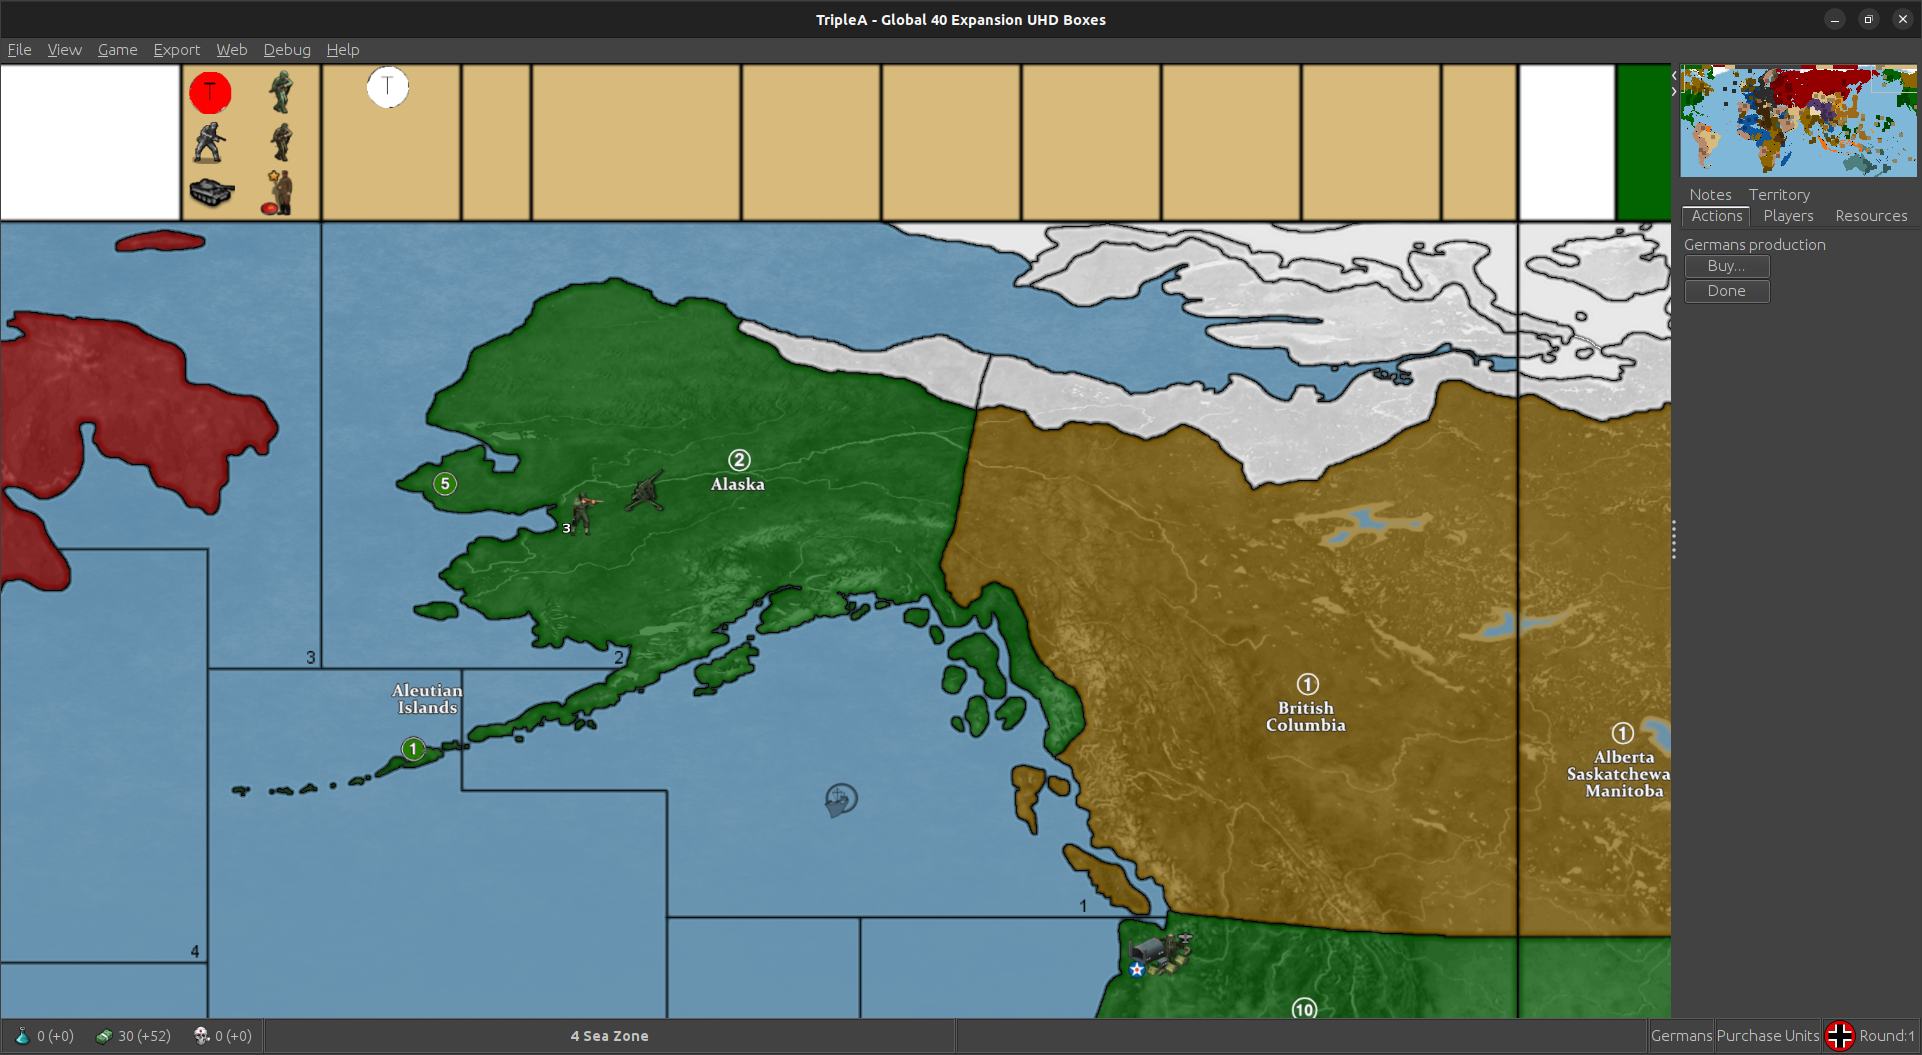
Task: Click the red T token marker
Action: (x=210, y=93)
